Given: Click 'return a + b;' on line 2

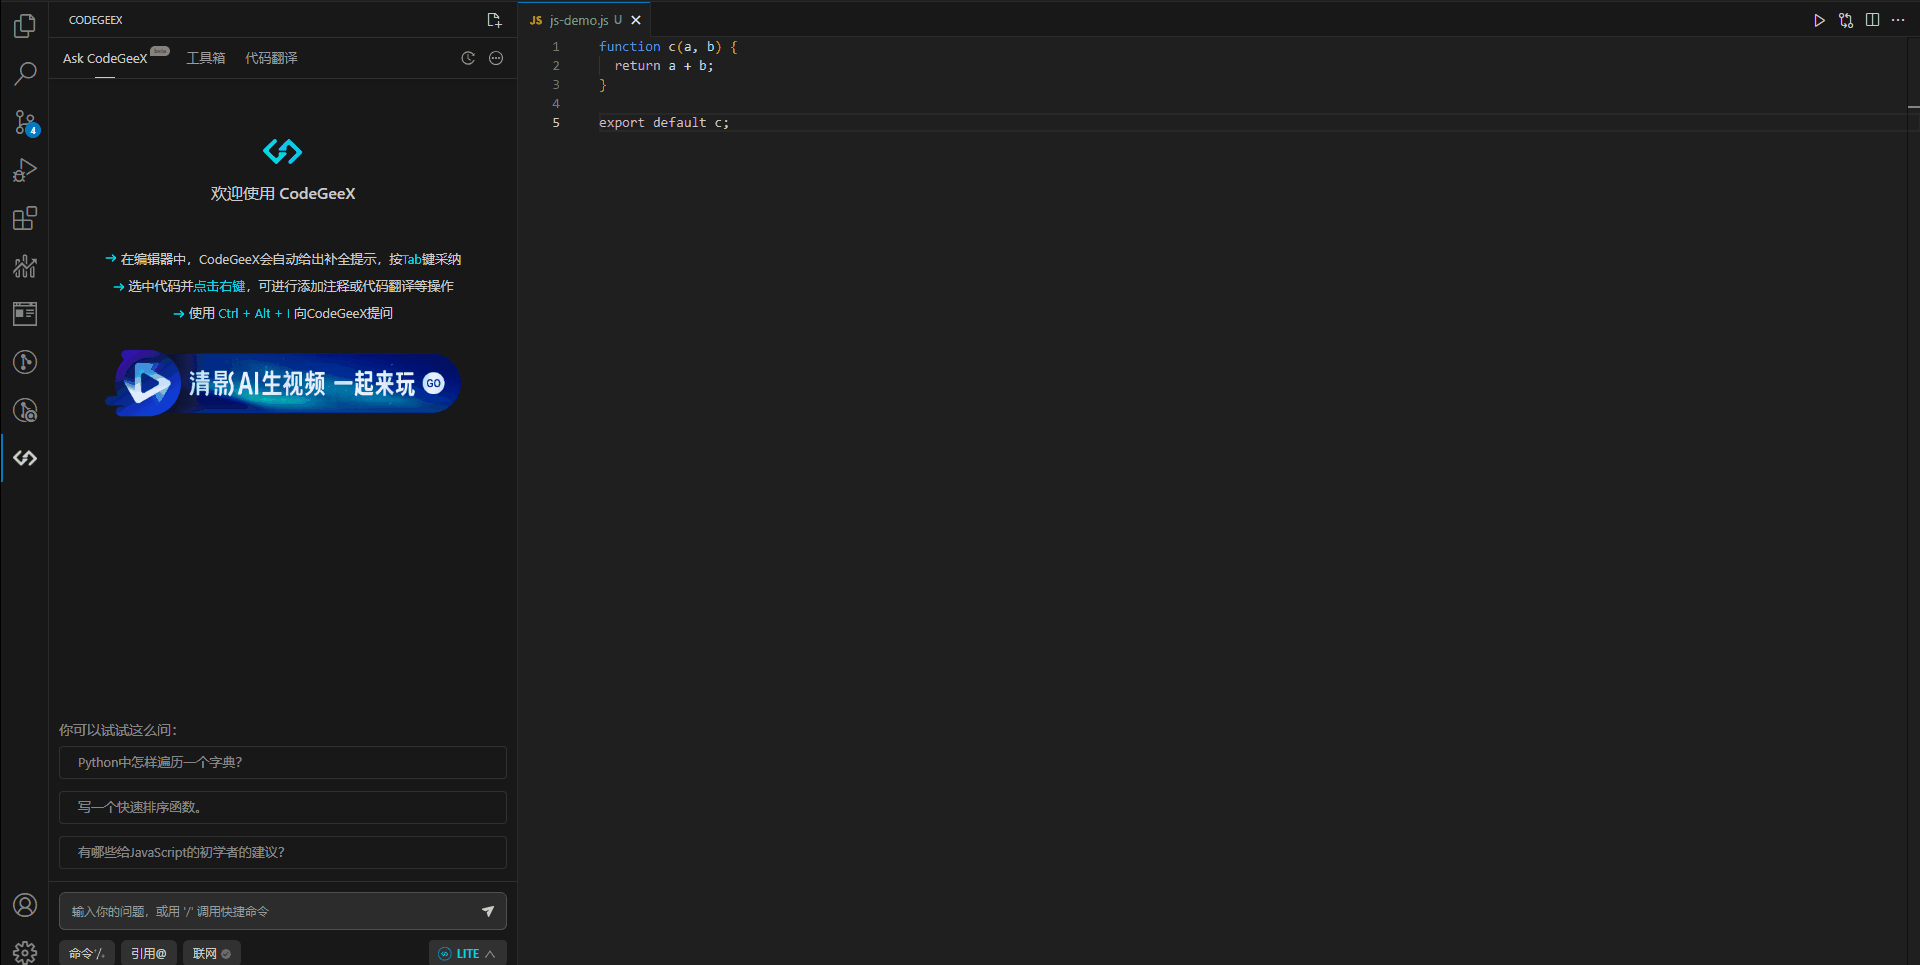Looking at the screenshot, I should (664, 65).
